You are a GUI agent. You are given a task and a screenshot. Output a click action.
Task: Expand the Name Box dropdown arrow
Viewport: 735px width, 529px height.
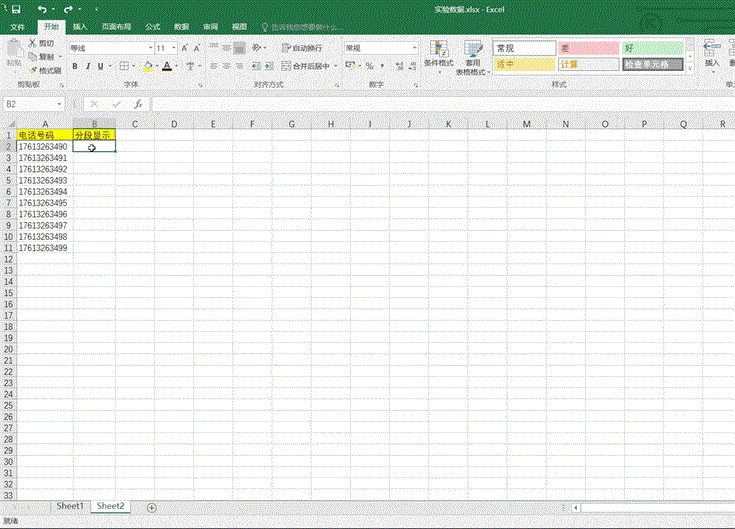(x=61, y=104)
